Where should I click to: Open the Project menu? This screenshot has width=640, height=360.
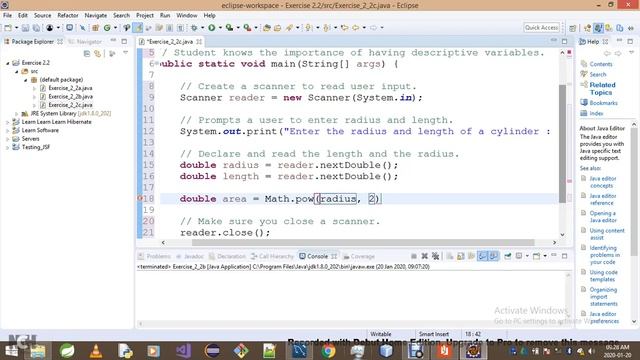pos(145,16)
